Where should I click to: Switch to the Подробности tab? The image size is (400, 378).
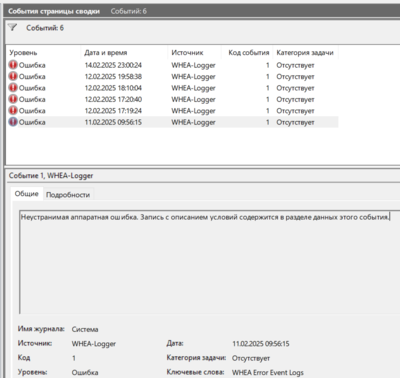[x=68, y=195]
